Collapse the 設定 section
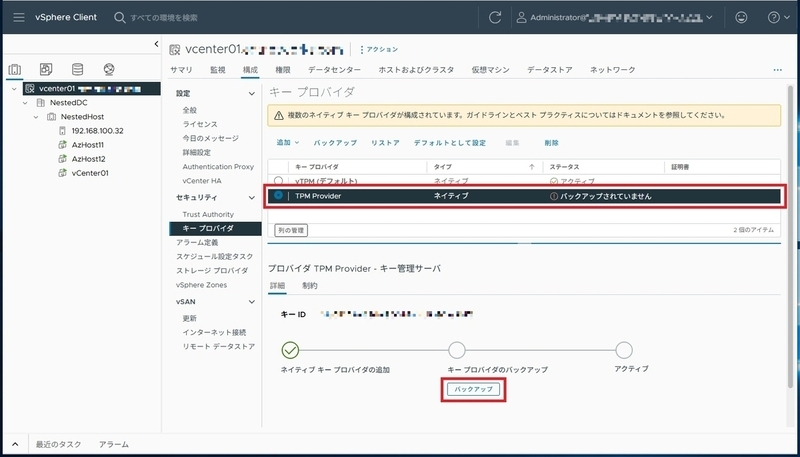Image resolution: width=800 pixels, height=457 pixels. click(252, 94)
